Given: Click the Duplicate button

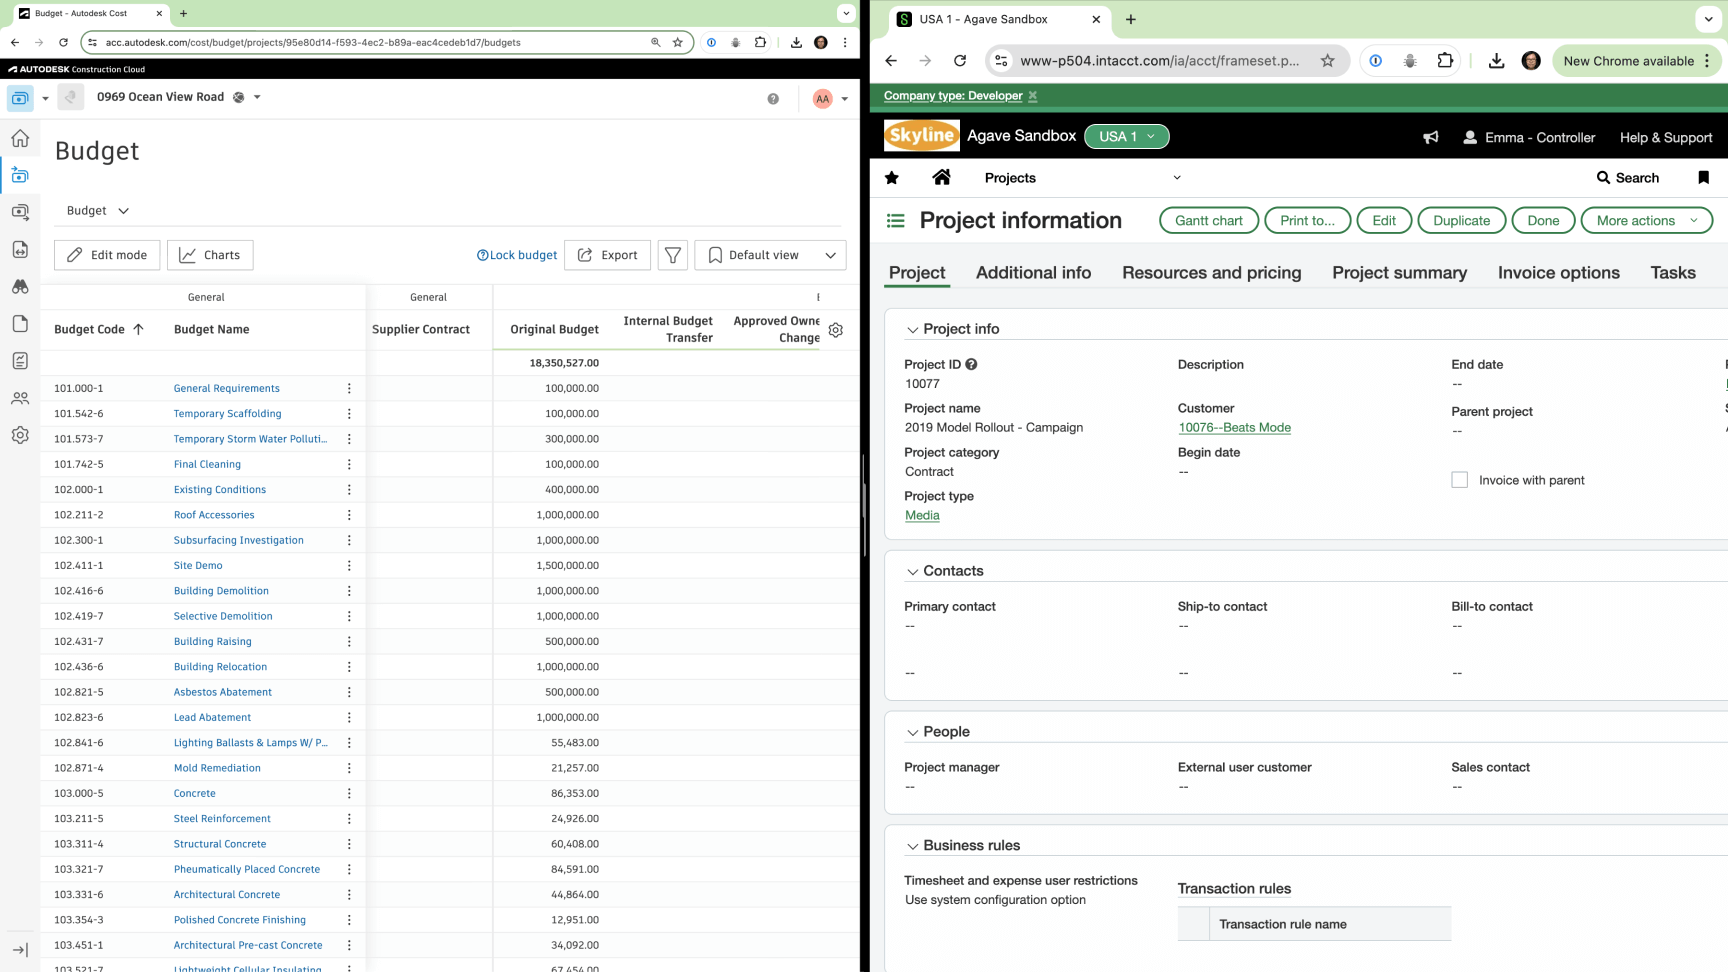Looking at the screenshot, I should [x=1461, y=221].
